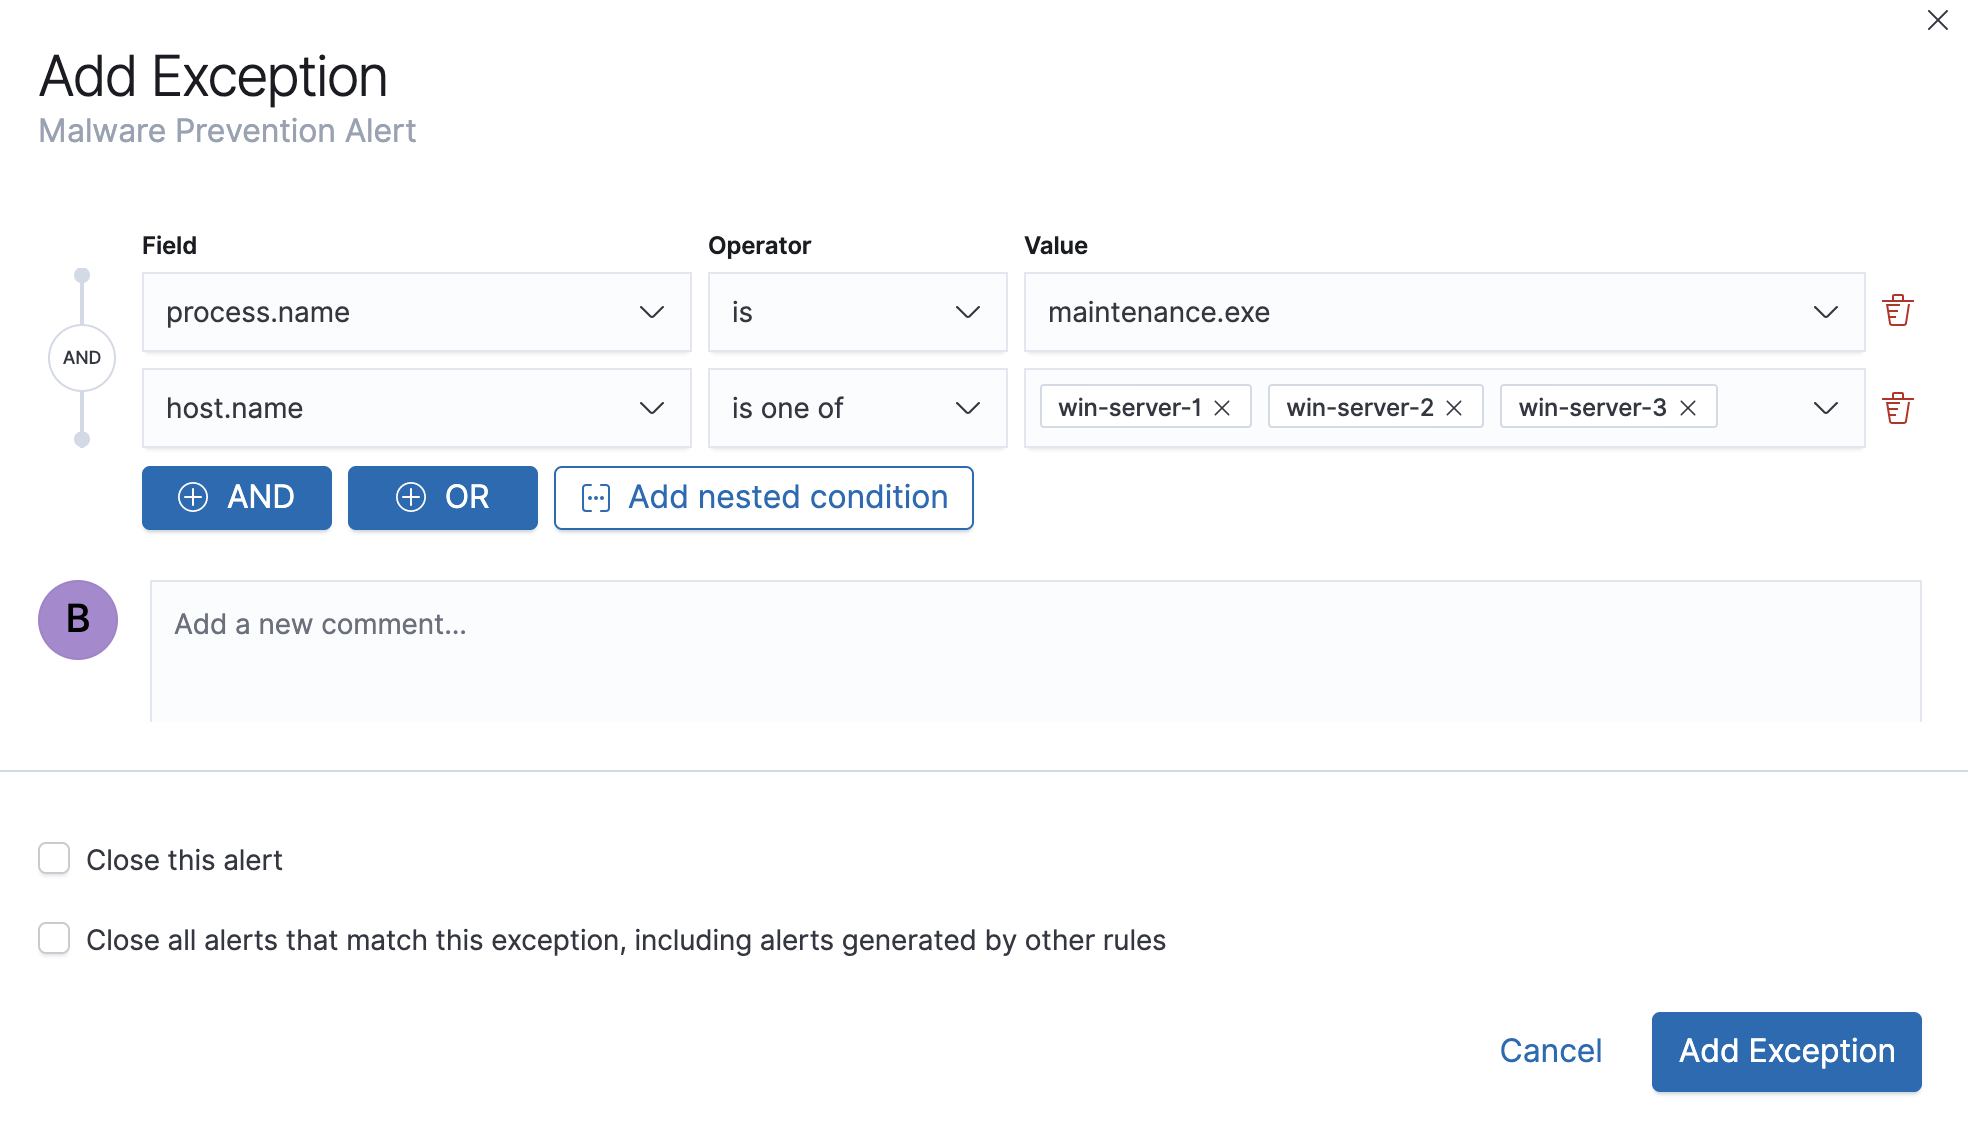Viewport: 1968px width, 1132px height.
Task: Check close all matching alerts option
Action: (54, 938)
